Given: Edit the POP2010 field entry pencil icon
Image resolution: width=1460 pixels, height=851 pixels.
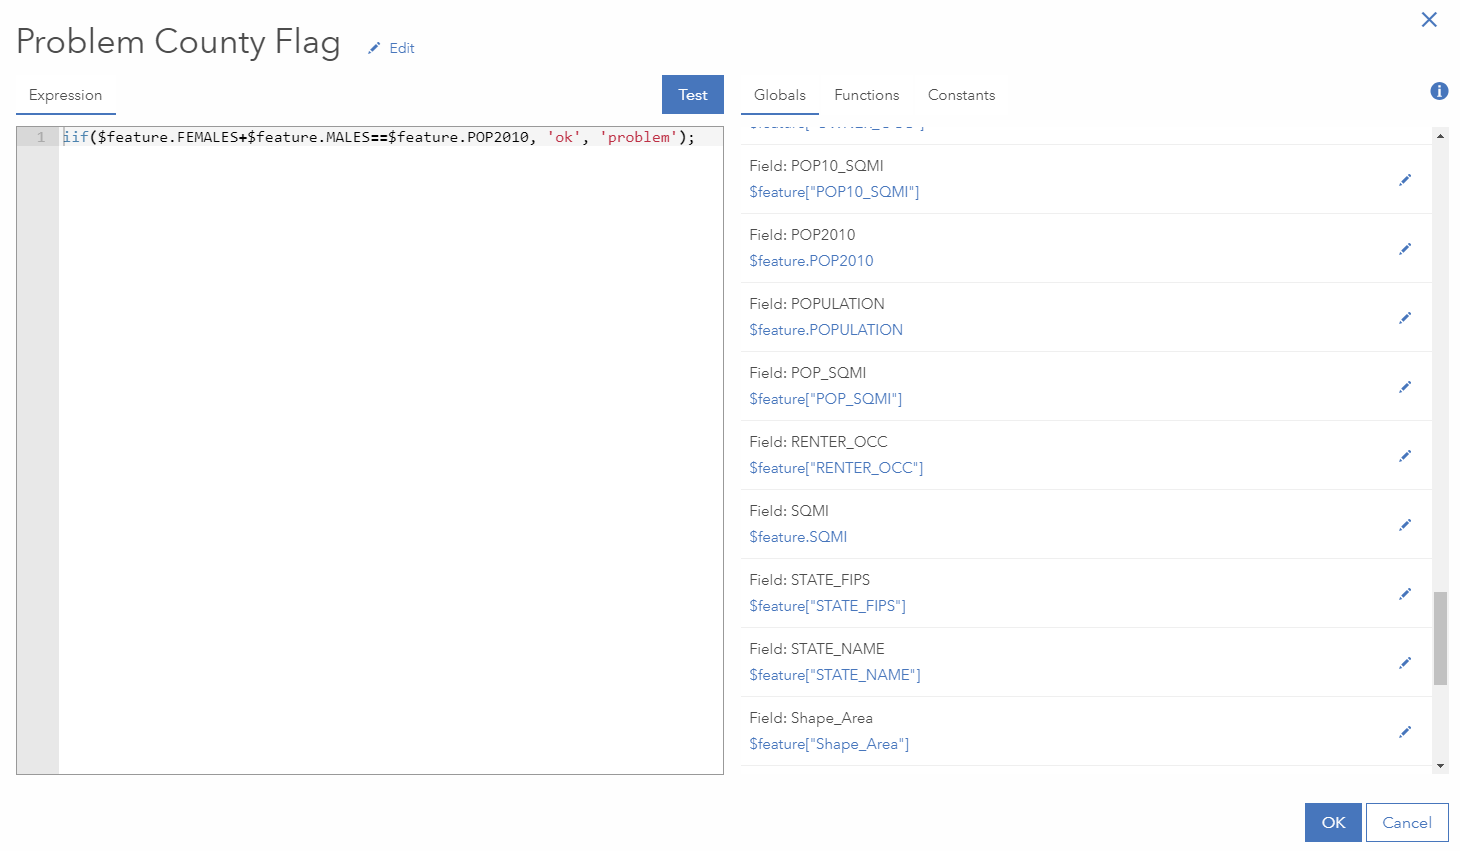Looking at the screenshot, I should 1405,249.
